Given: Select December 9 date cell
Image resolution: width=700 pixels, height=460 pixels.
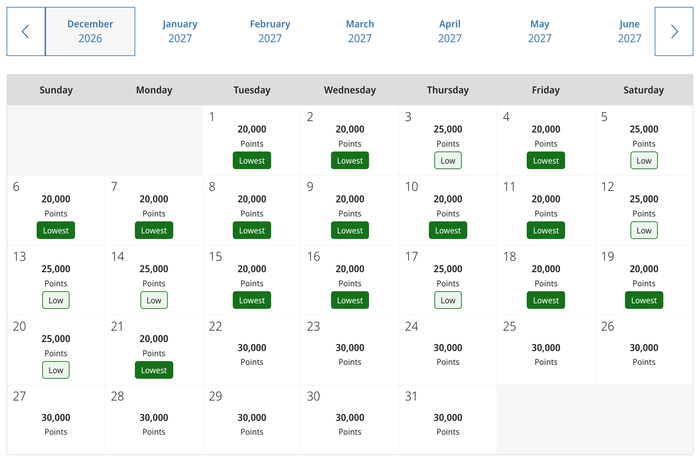Looking at the screenshot, I should (x=350, y=210).
